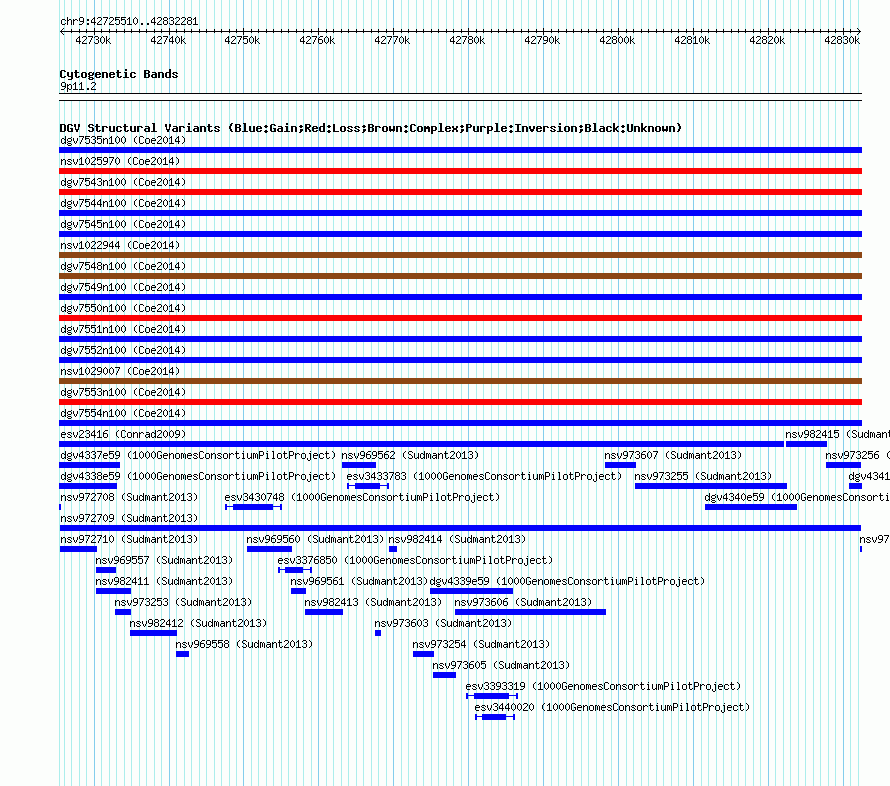Open the nsv969561 (Sudmant2013) label
Image resolution: width=890 pixels, height=786 pixels.
359,581
